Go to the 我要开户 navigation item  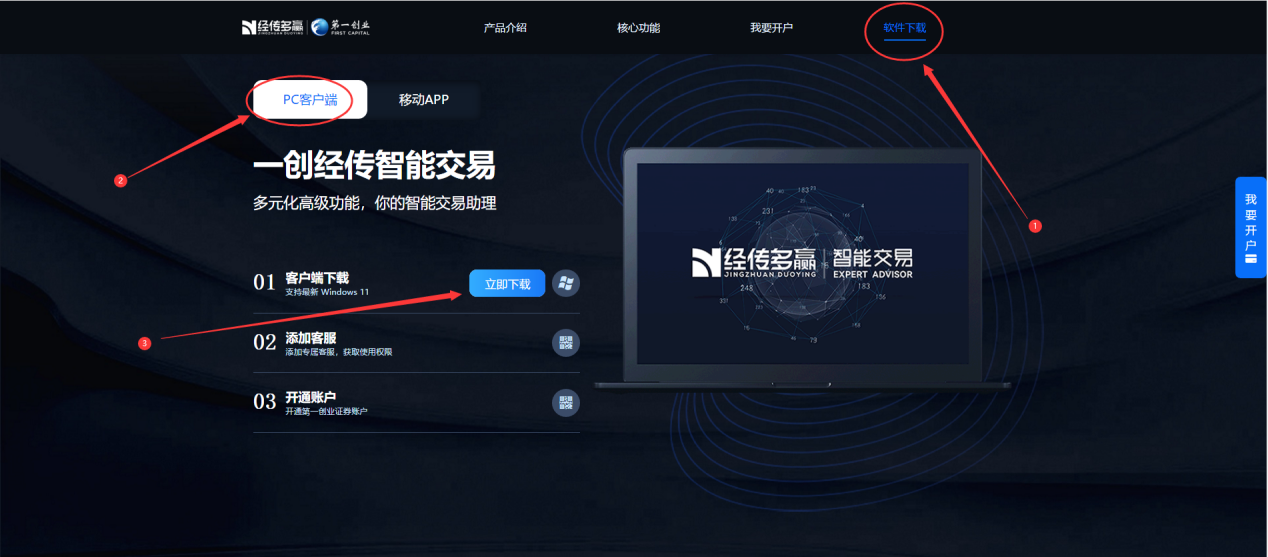(771, 28)
